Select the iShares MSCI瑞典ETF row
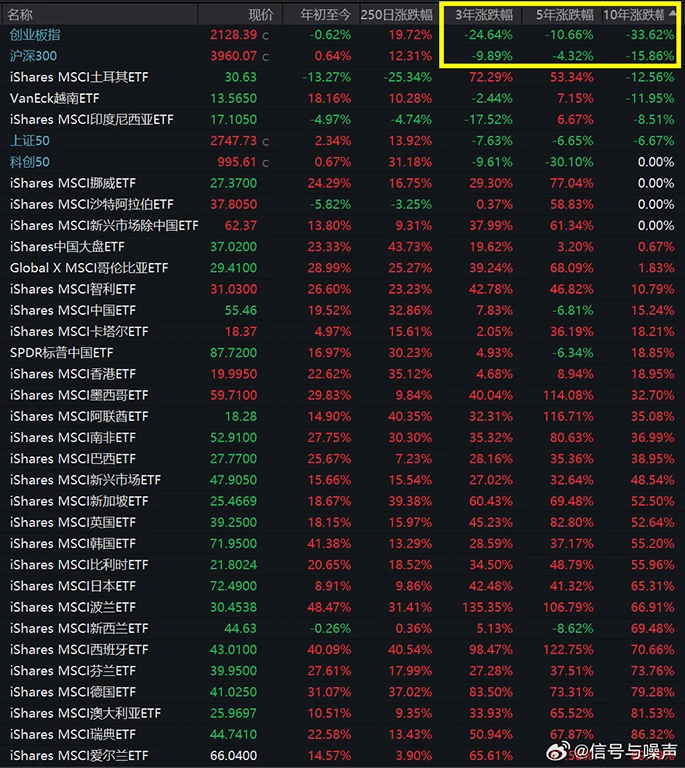This screenshot has width=685, height=768. (x=342, y=734)
